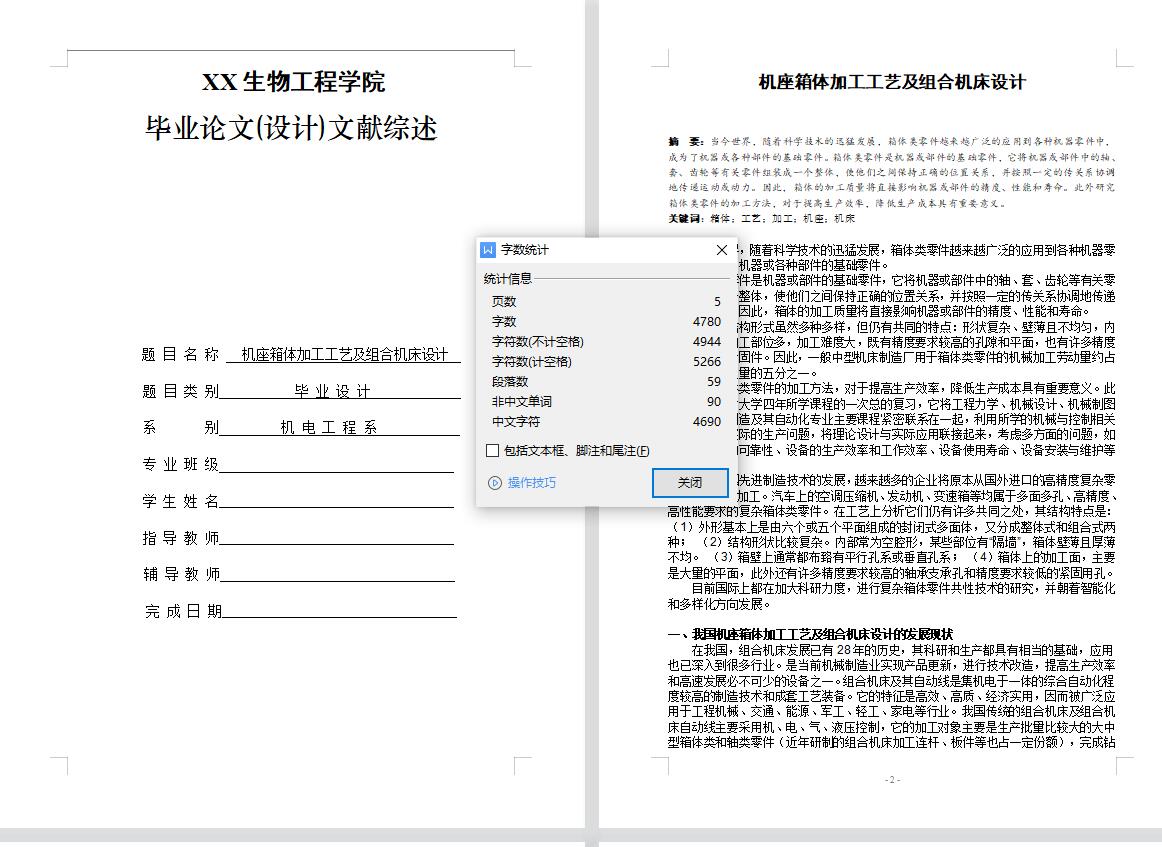Click the play icon beside 操作技巧

pos(494,483)
